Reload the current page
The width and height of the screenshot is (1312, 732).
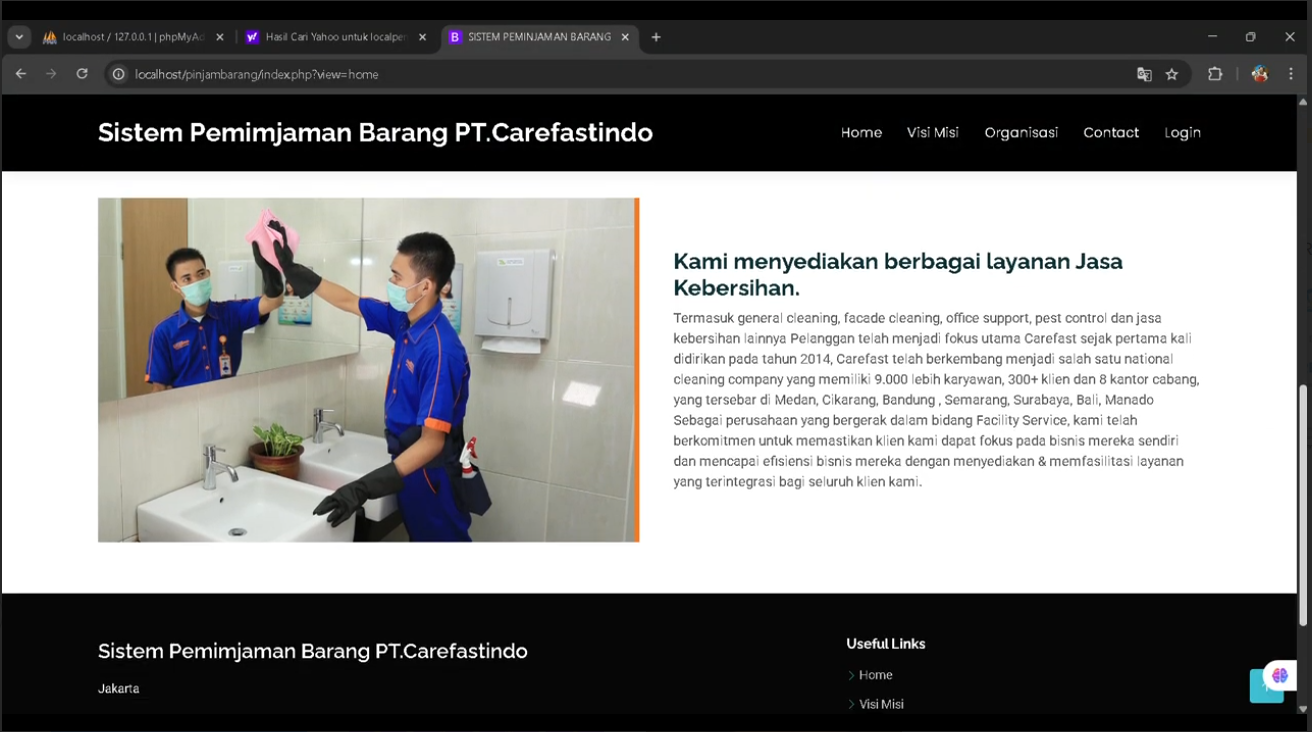[x=82, y=74]
